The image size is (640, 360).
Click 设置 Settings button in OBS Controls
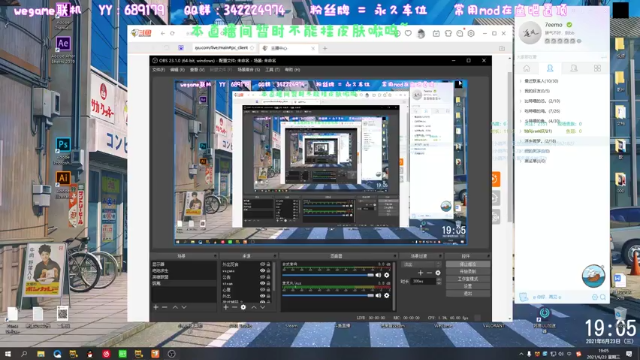tap(468, 286)
